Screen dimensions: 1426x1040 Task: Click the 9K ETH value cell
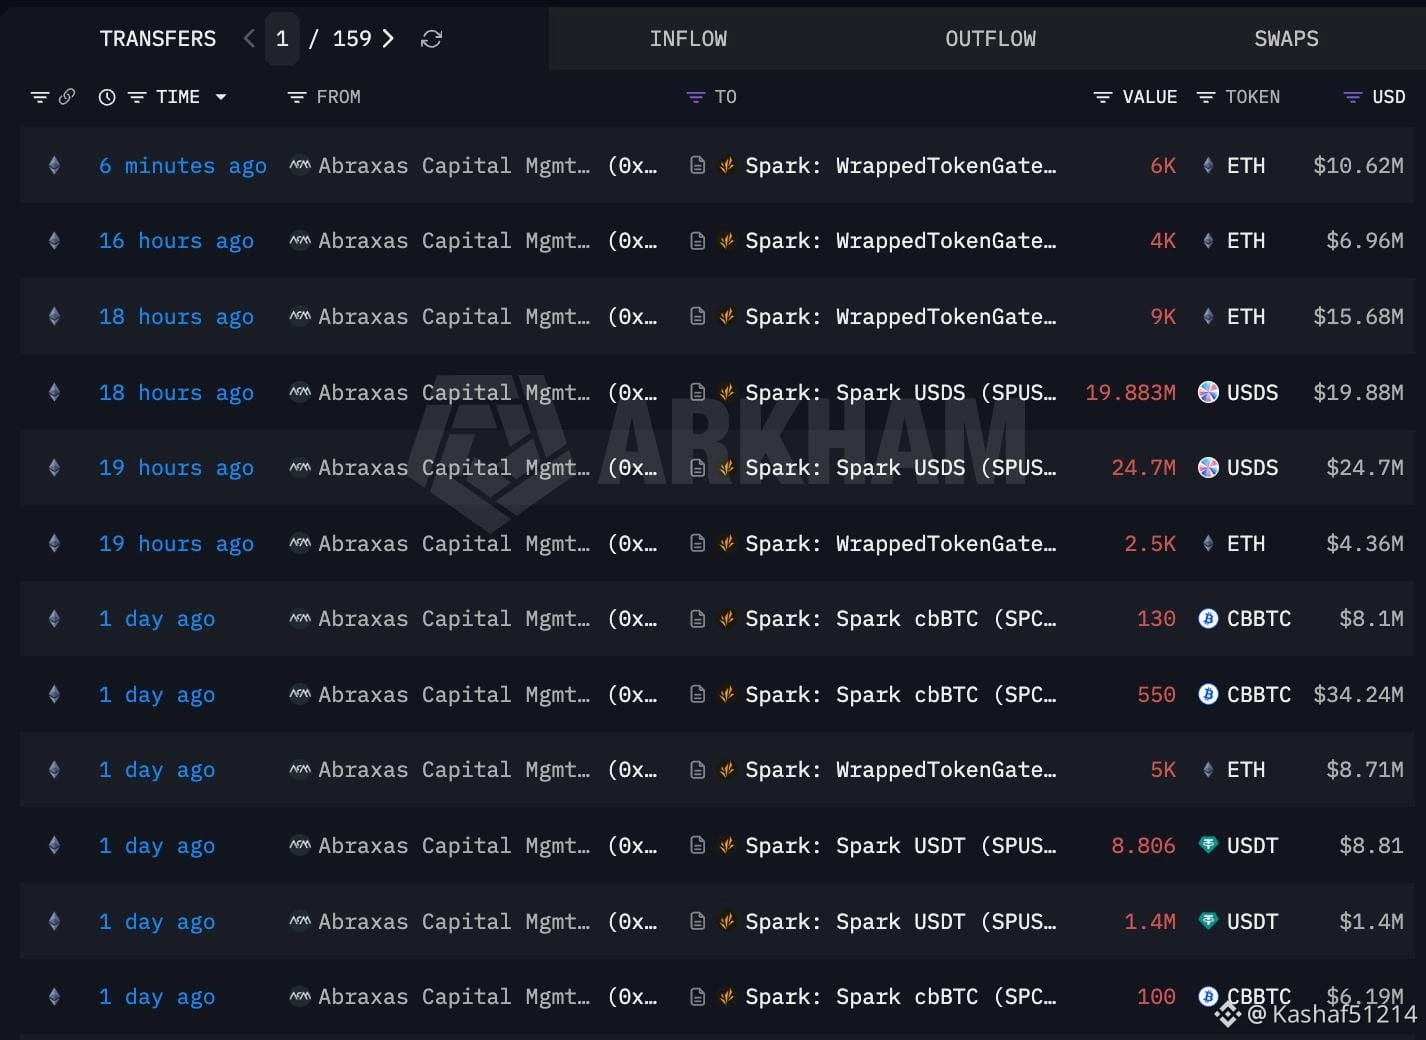click(x=1163, y=317)
